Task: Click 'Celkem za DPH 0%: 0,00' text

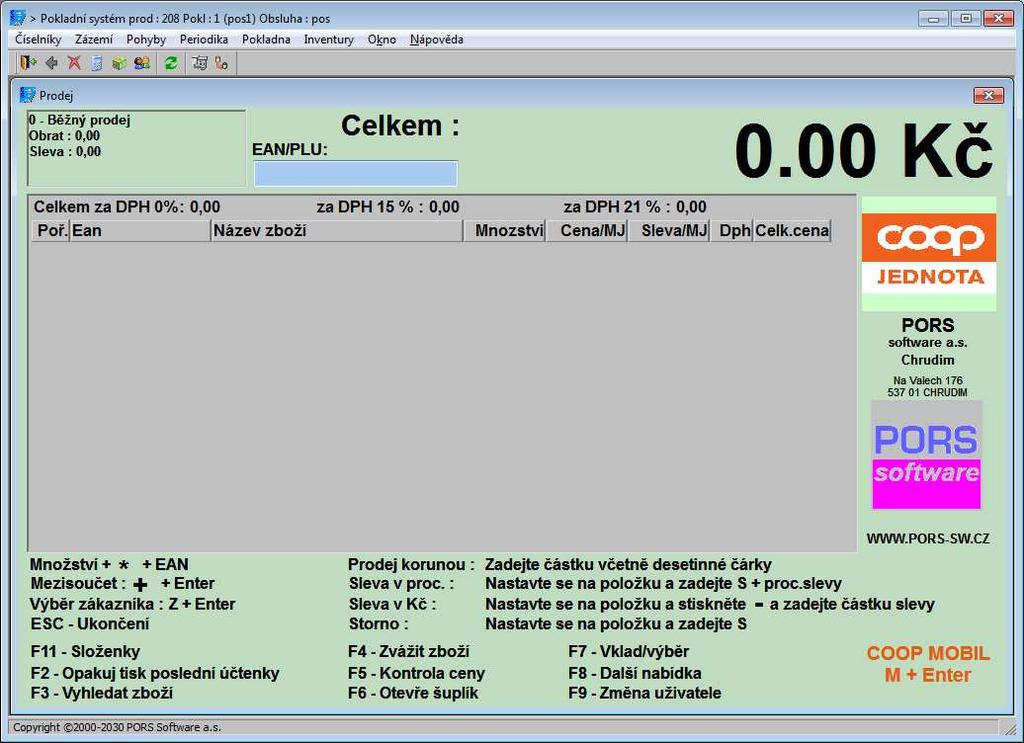Action: pos(127,207)
